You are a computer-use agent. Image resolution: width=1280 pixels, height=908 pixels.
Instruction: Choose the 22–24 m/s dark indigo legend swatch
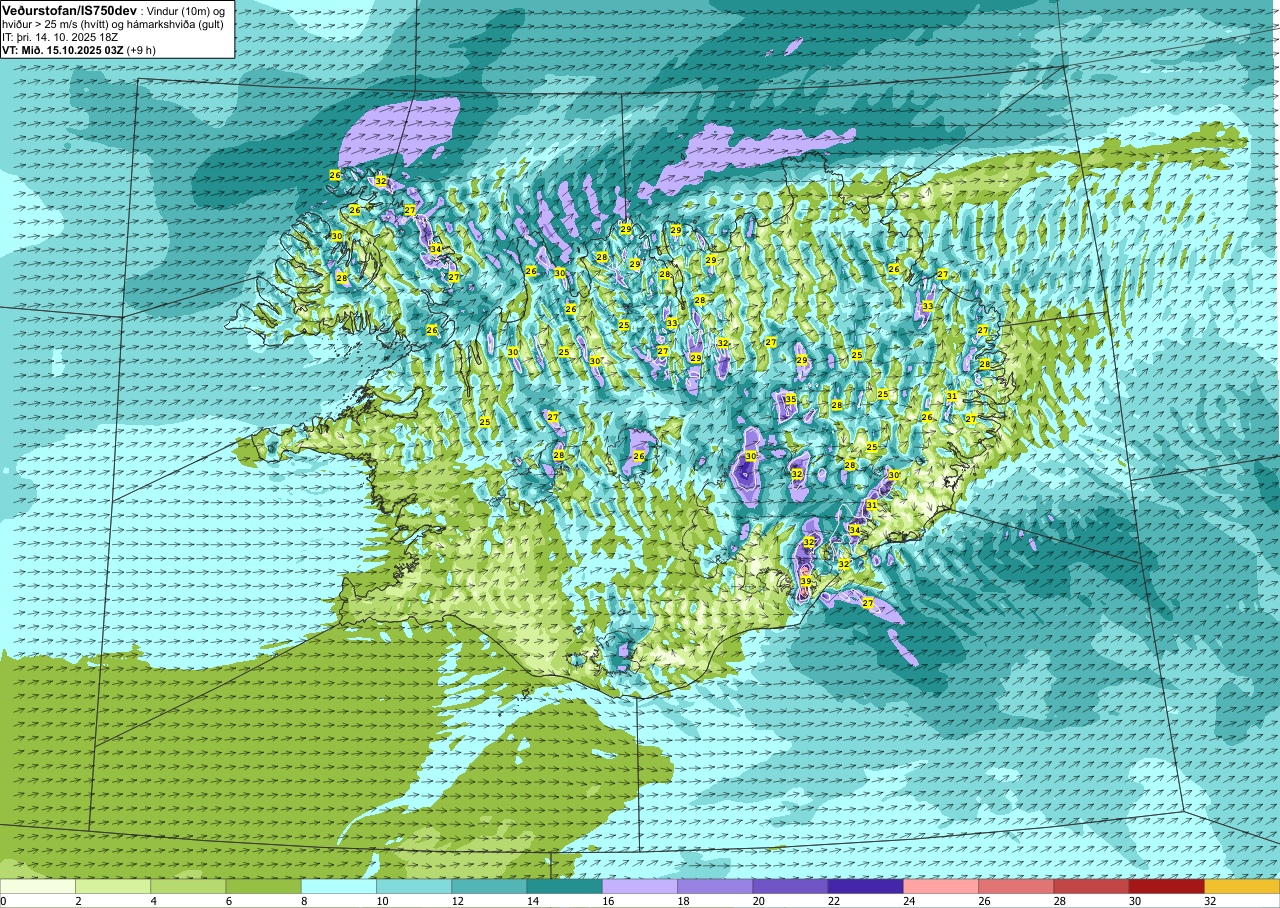pos(865,886)
